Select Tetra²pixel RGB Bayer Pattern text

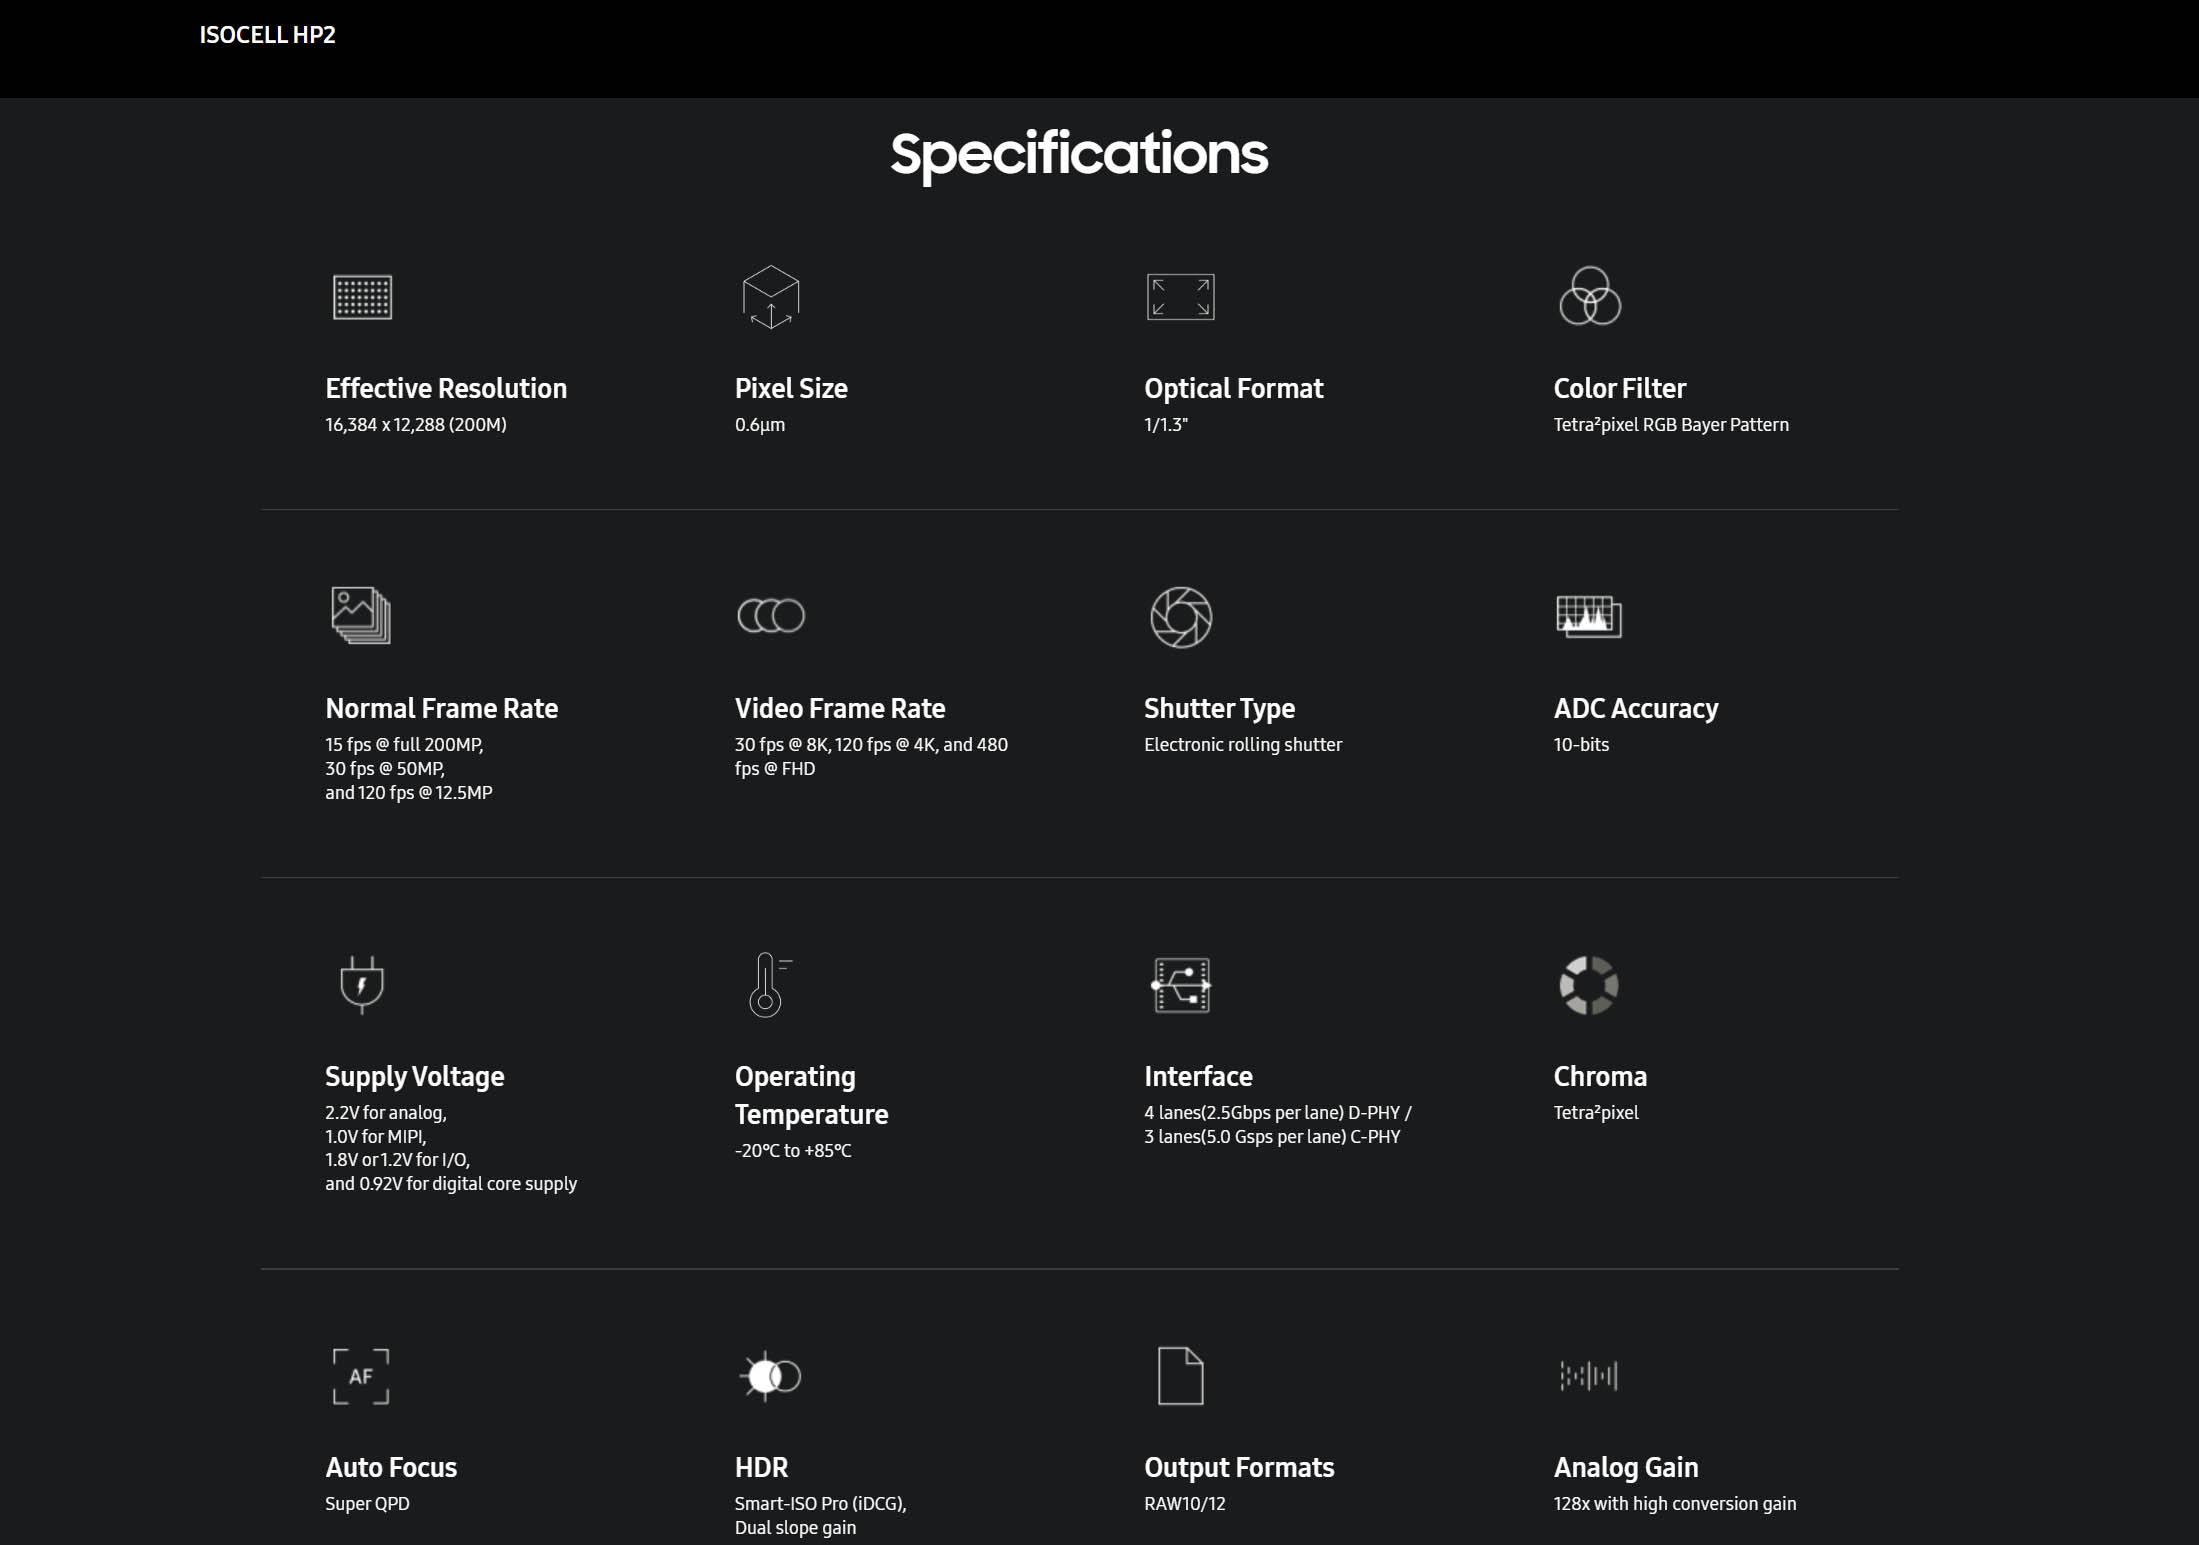pyautogui.click(x=1671, y=424)
